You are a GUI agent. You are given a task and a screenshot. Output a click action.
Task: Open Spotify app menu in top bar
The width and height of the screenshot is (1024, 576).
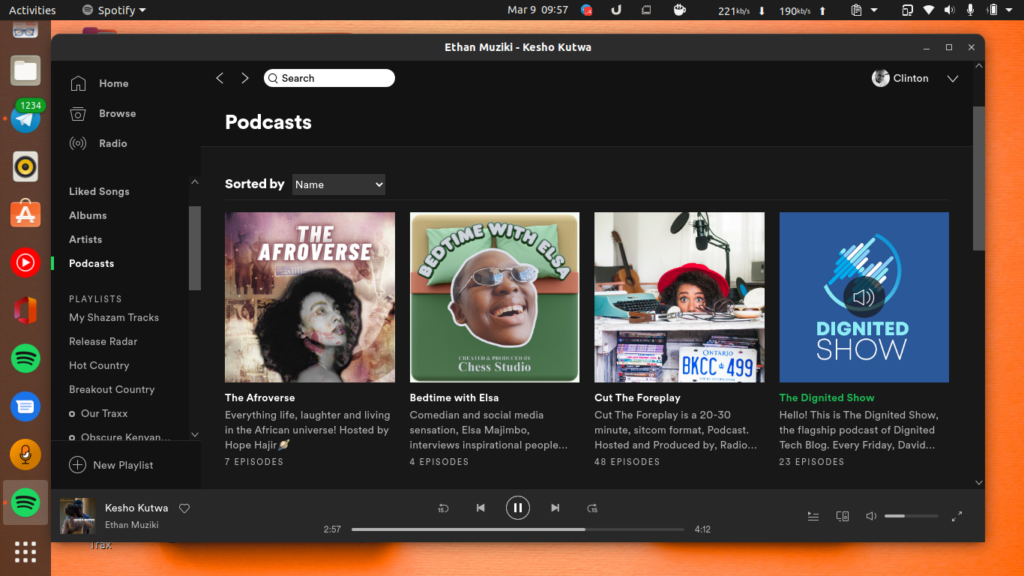(114, 10)
